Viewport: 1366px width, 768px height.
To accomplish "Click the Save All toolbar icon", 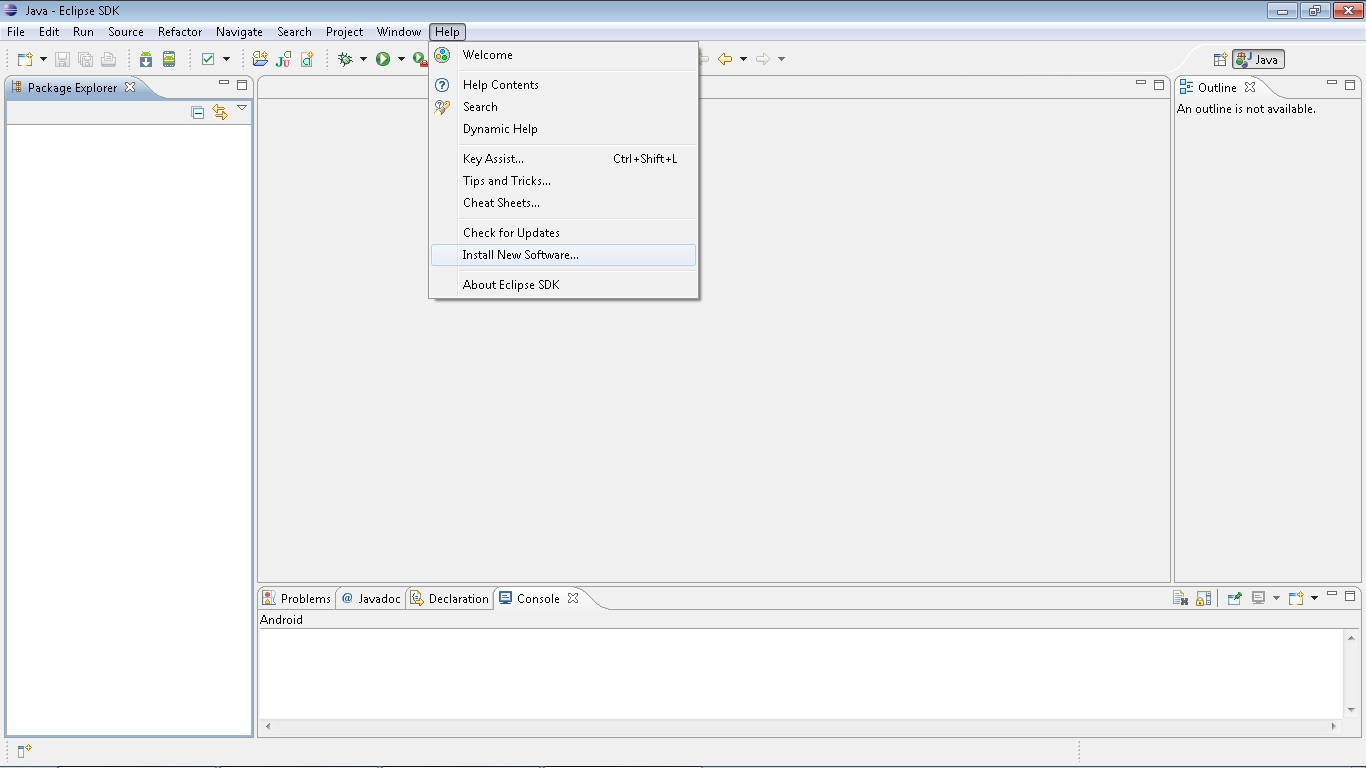I will click(85, 59).
